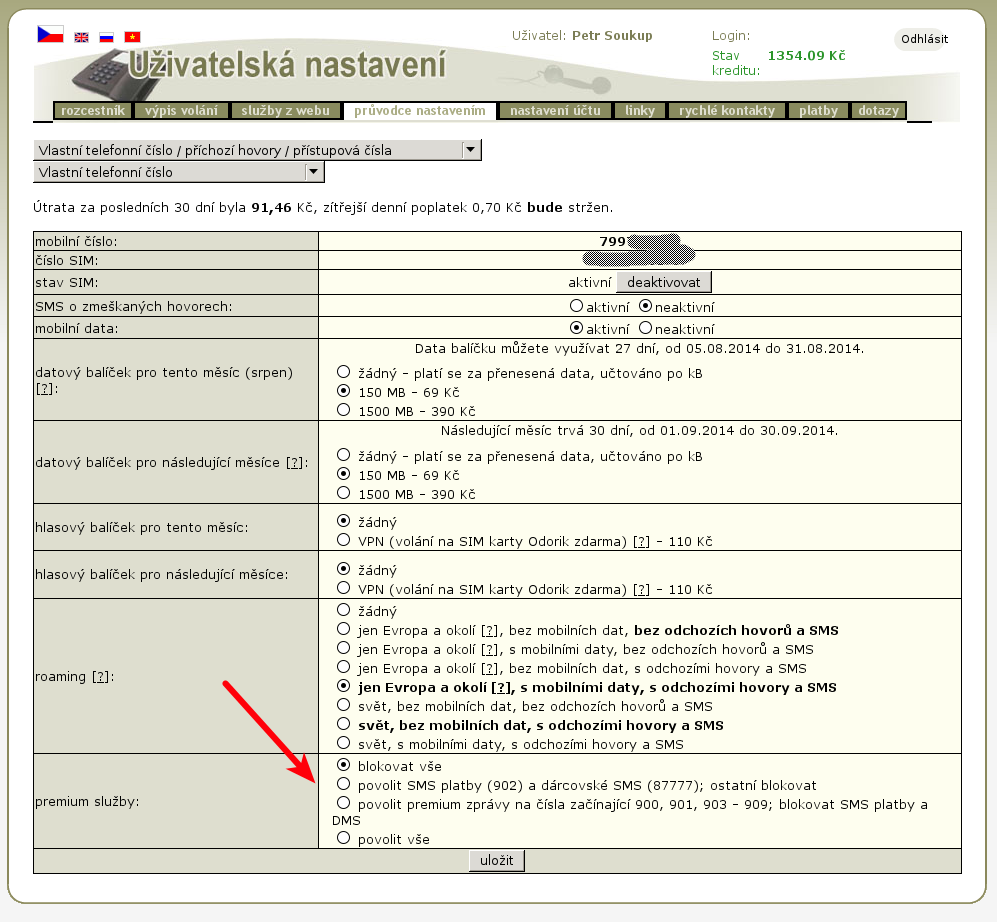Select 1500 MB package for this month
997x922 pixels.
[x=344, y=410]
